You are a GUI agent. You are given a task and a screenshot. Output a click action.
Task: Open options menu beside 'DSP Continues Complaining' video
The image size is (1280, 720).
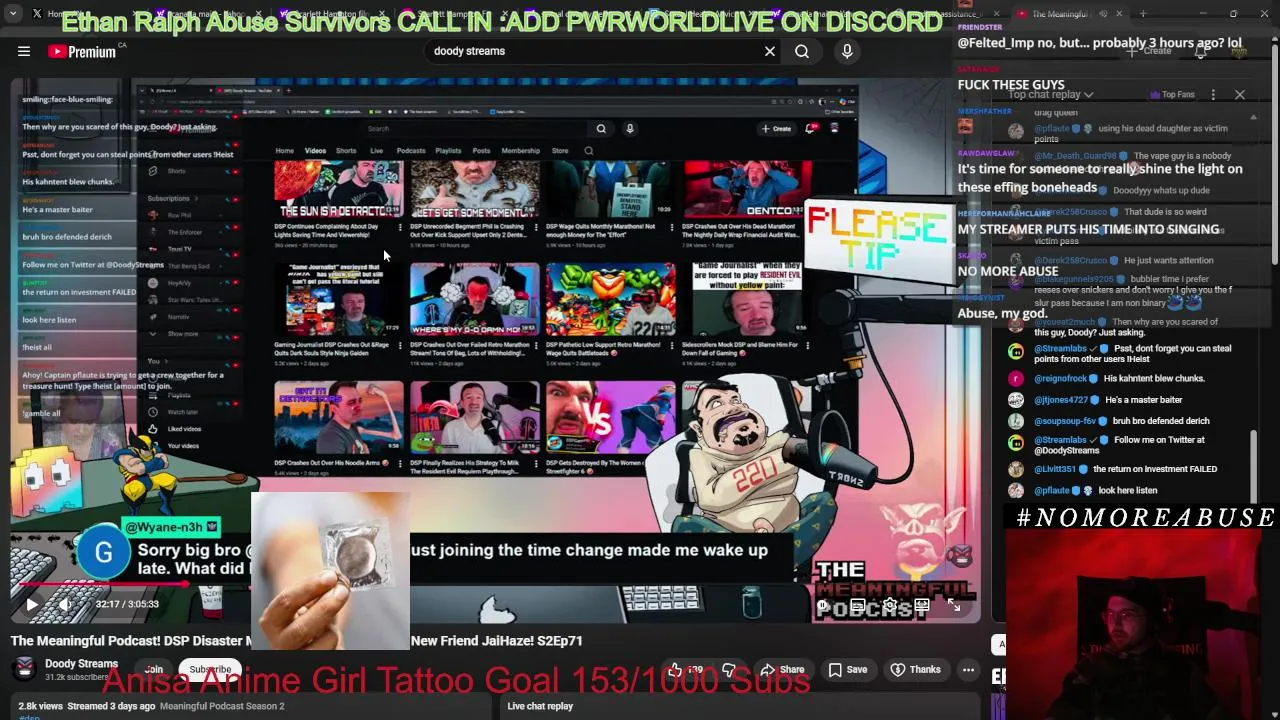tap(400, 228)
